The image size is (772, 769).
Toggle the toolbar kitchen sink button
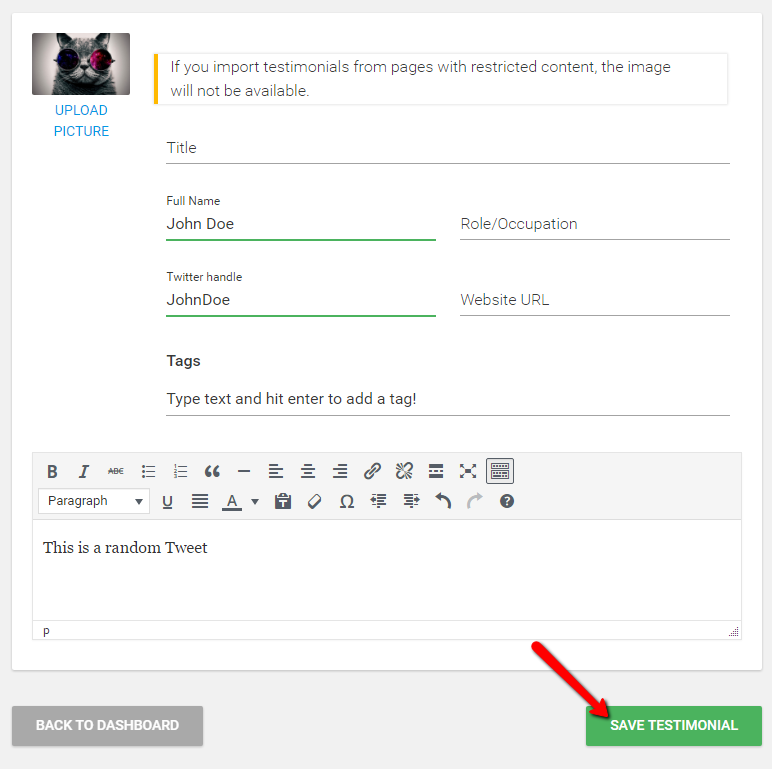pyautogui.click(x=500, y=471)
